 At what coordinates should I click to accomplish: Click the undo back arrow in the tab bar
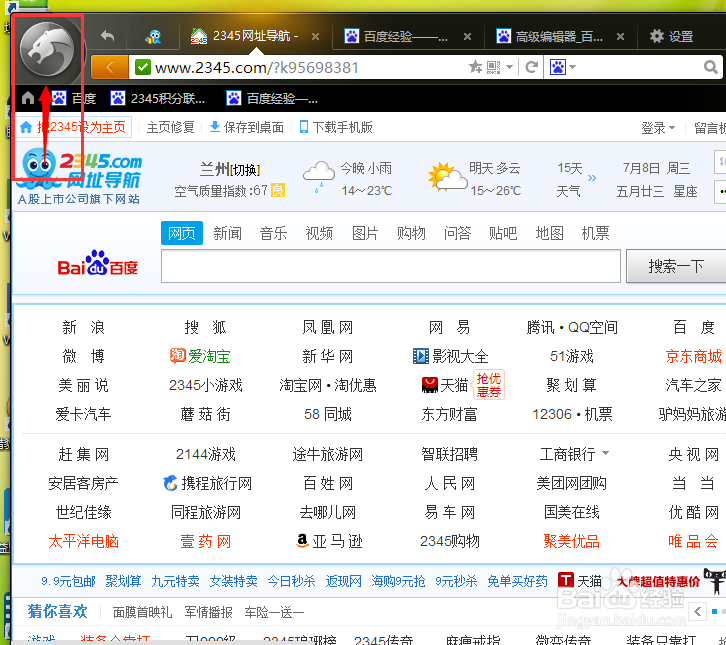coord(107,36)
